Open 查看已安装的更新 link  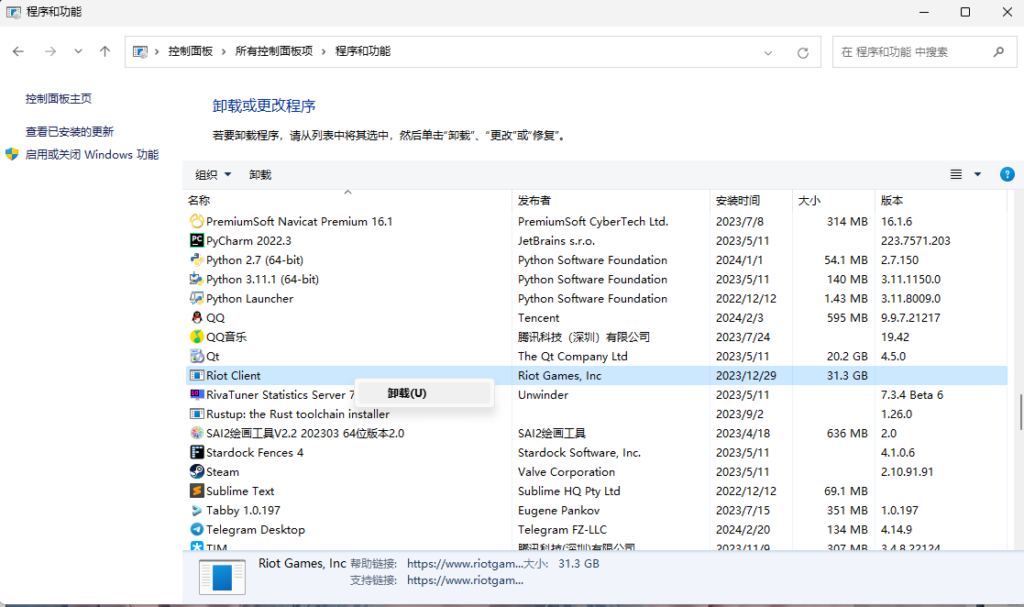pos(69,132)
